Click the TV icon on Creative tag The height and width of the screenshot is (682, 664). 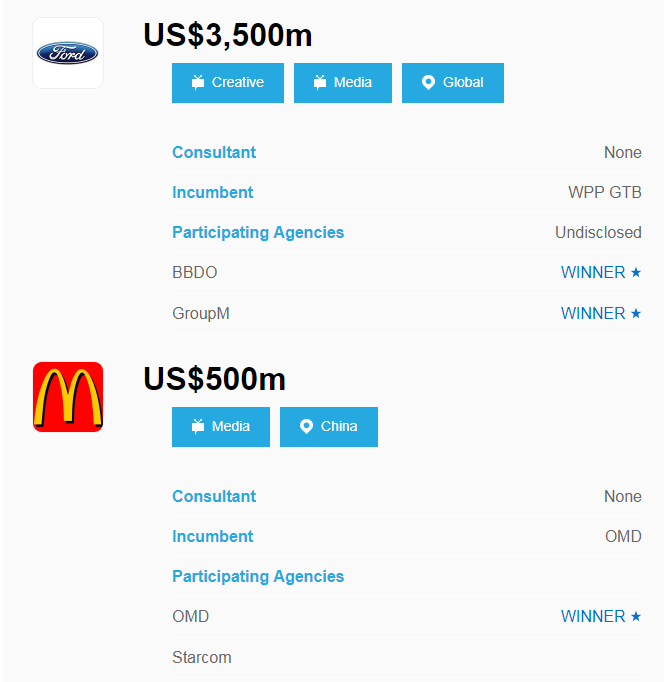[197, 83]
